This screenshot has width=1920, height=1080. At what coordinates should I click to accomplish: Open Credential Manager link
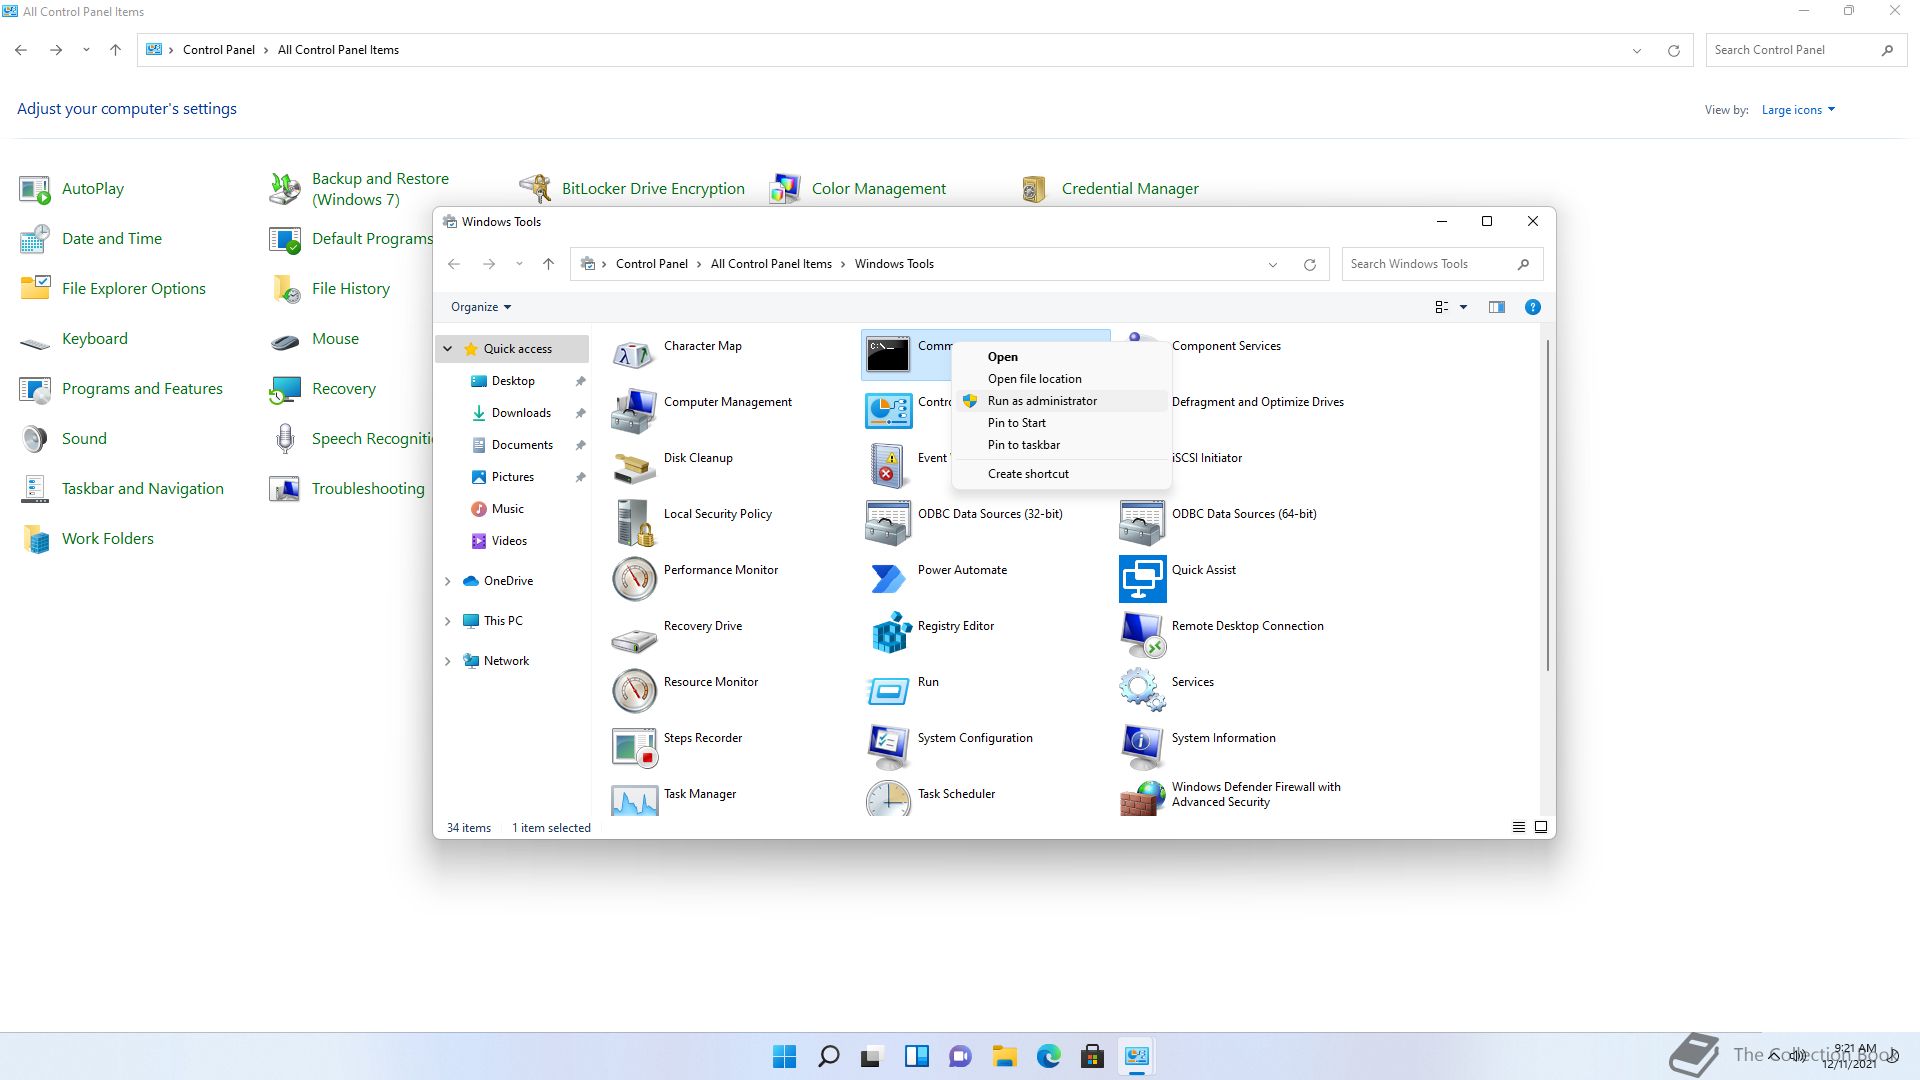(1130, 189)
